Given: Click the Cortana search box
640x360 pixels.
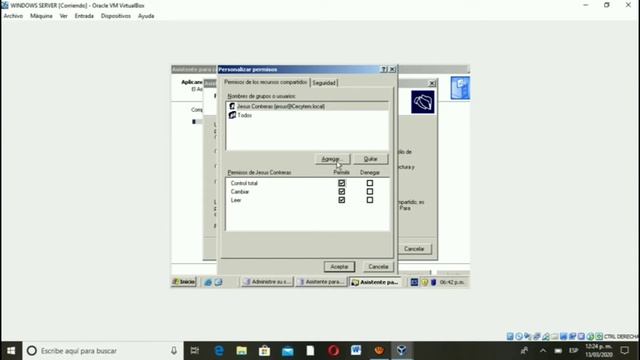Looking at the screenshot, I should [103, 351].
